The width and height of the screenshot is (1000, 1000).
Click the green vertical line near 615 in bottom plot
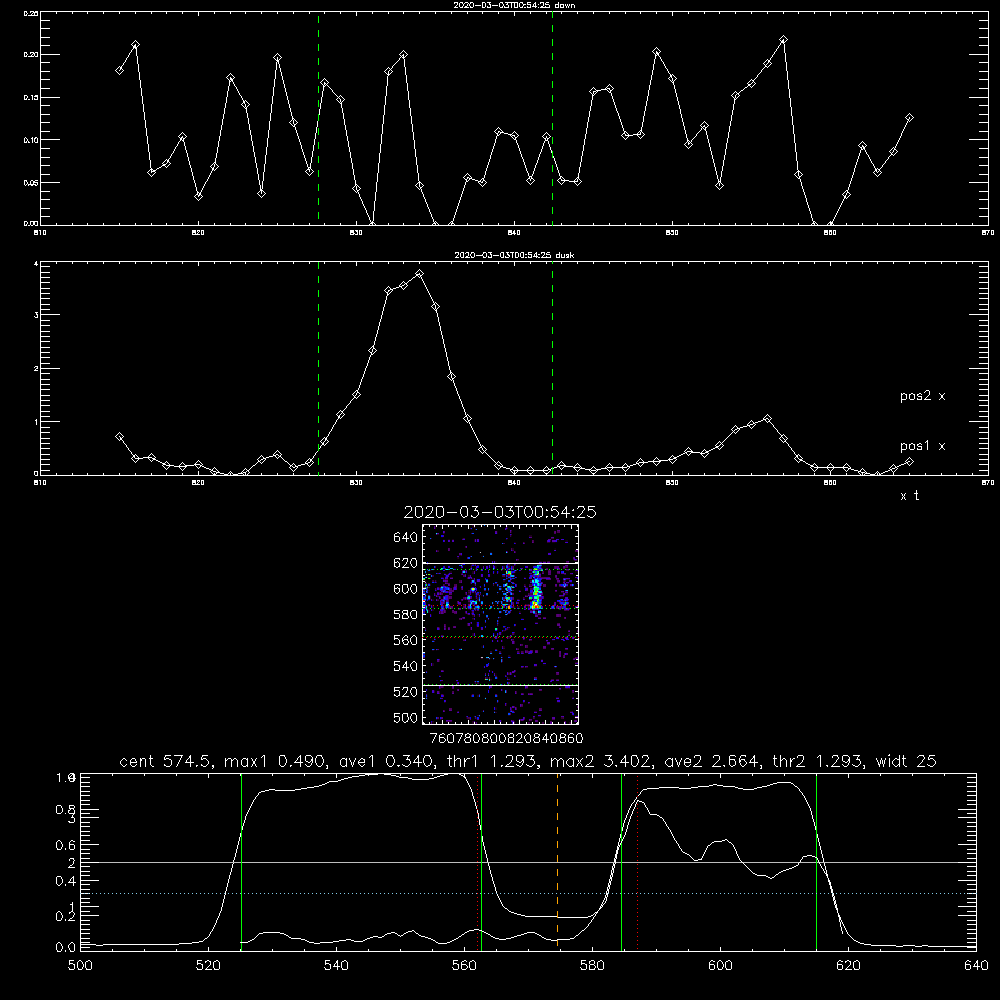coord(816,861)
